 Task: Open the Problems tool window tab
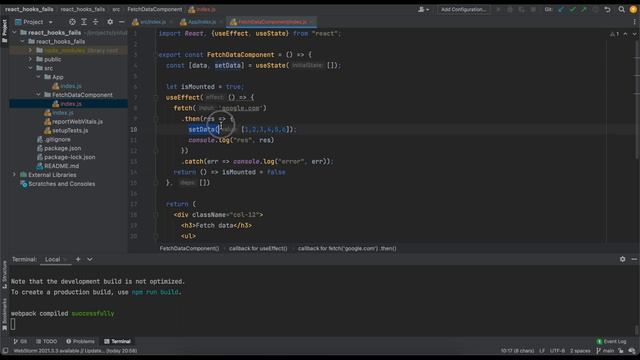tap(80, 342)
